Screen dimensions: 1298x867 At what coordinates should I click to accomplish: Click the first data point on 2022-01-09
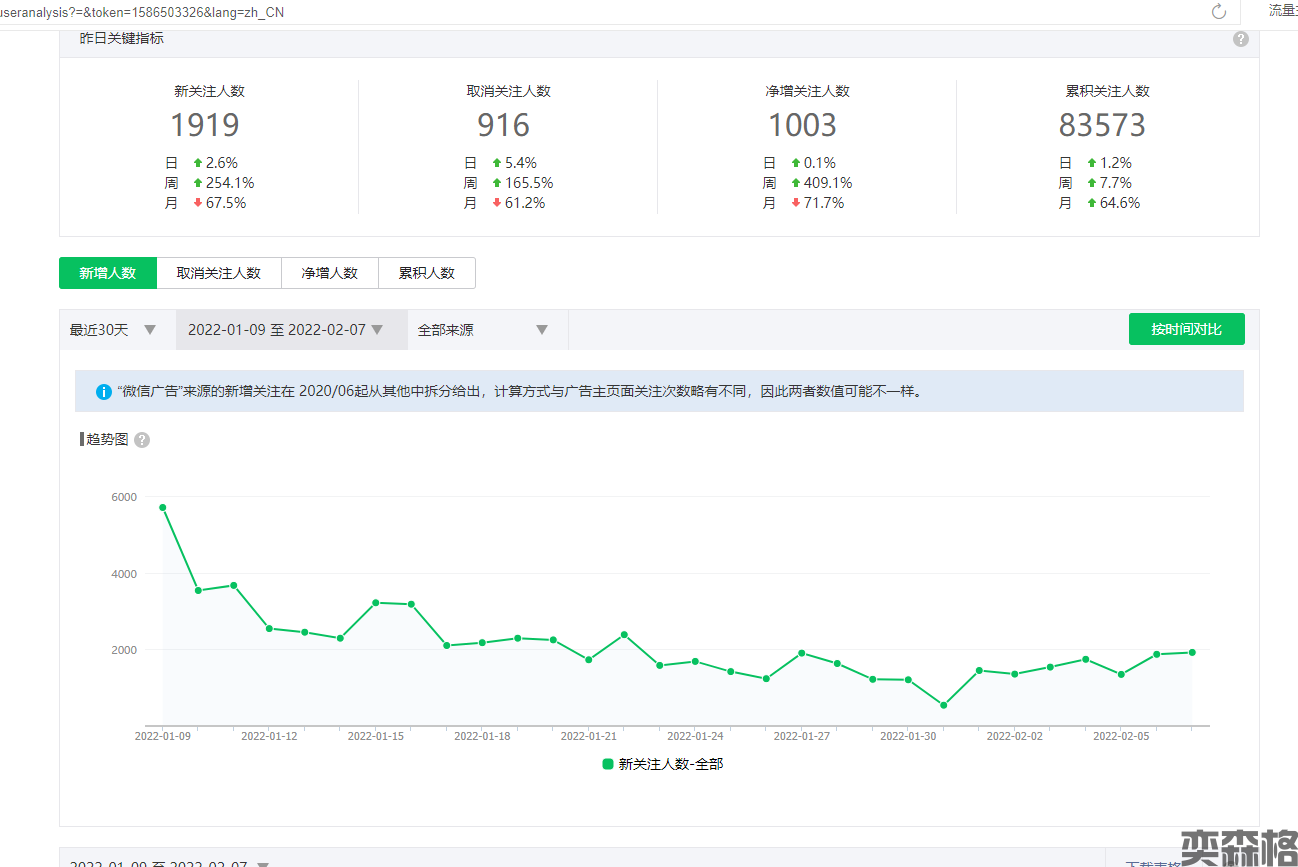coord(163,507)
